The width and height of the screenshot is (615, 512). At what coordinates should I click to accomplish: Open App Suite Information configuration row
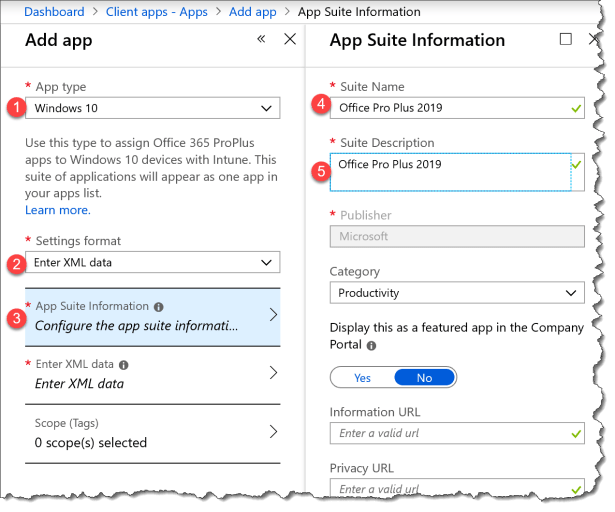153,317
